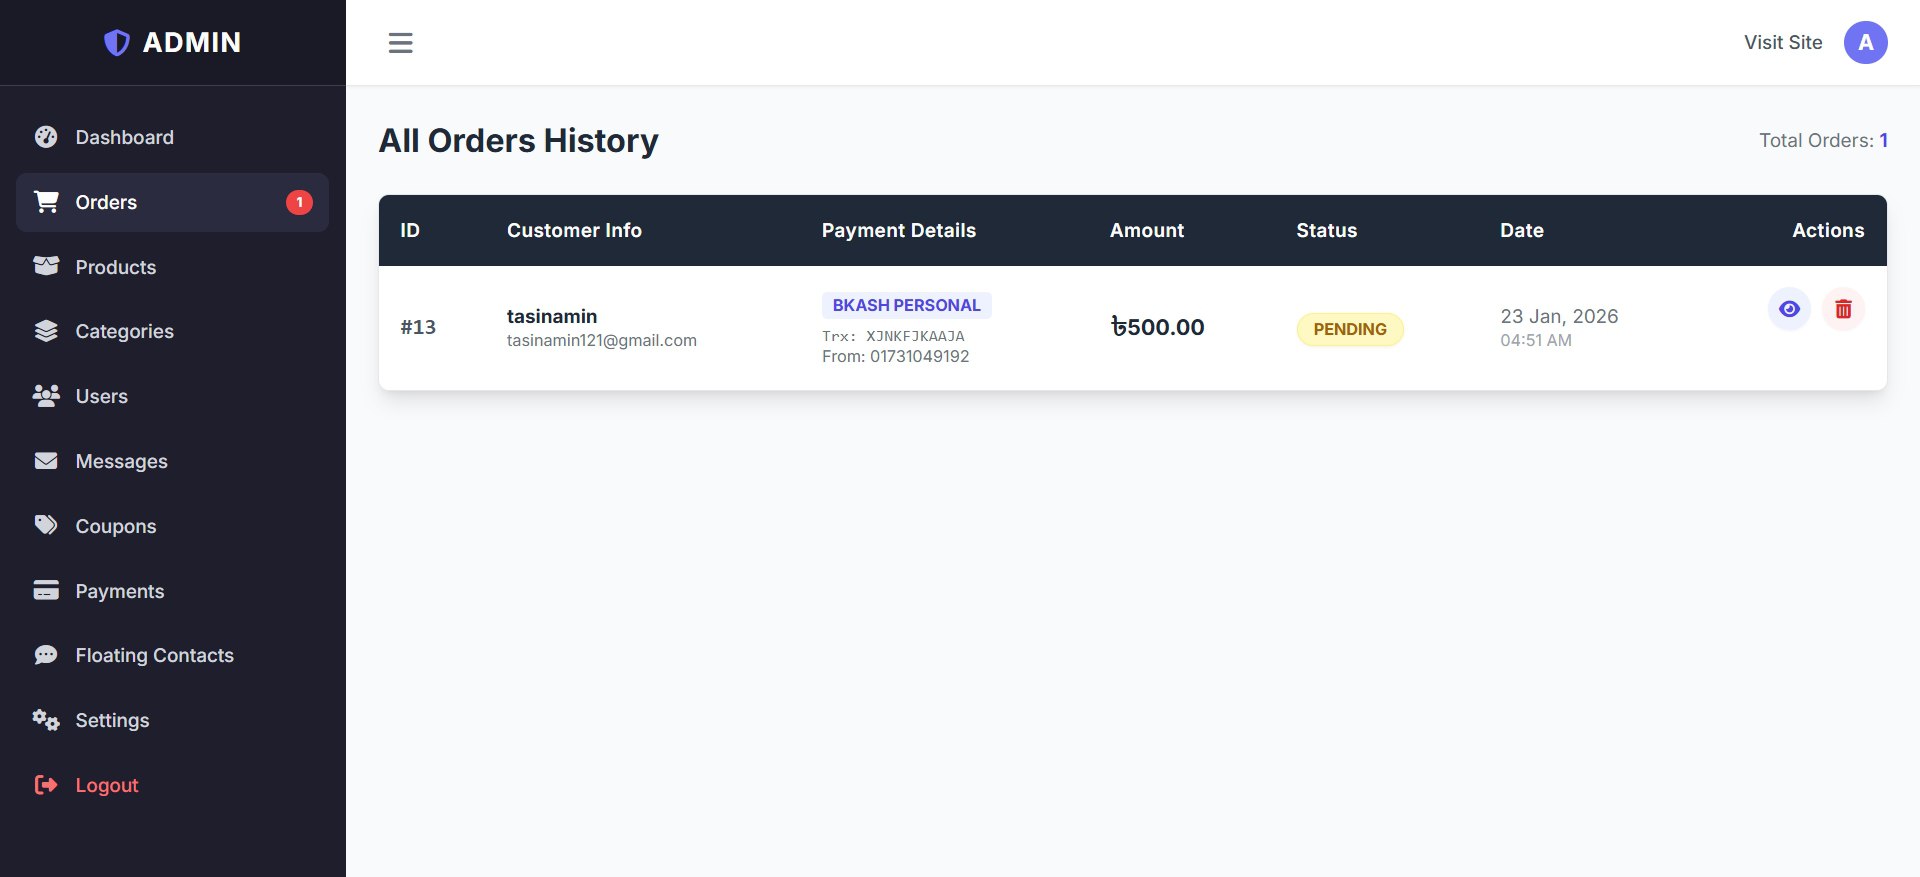The height and width of the screenshot is (877, 1920).
Task: Click the BKASH PERSONAL payment badge
Action: (x=906, y=305)
